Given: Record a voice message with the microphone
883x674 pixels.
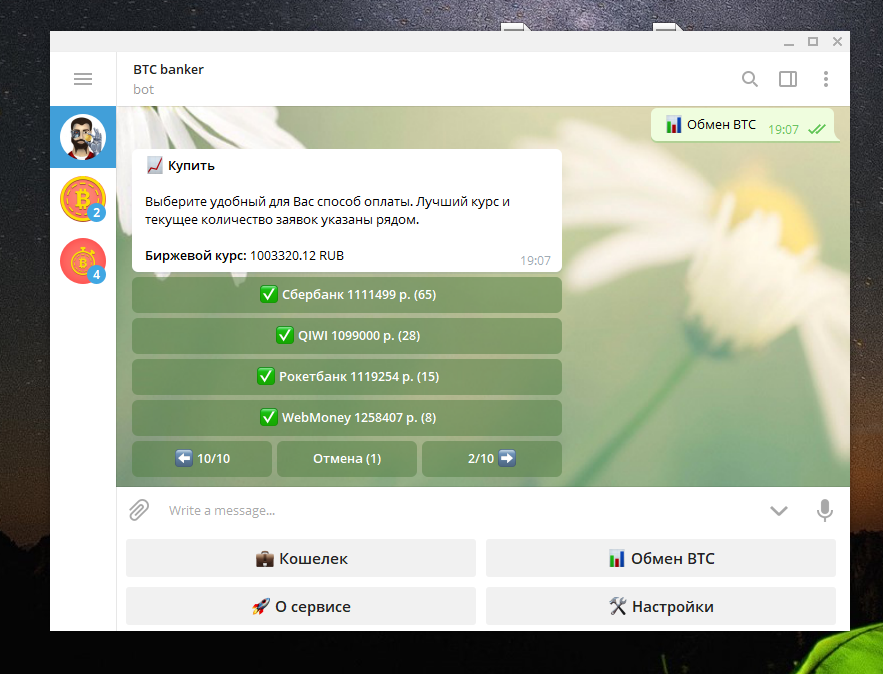Looking at the screenshot, I should 824,510.
